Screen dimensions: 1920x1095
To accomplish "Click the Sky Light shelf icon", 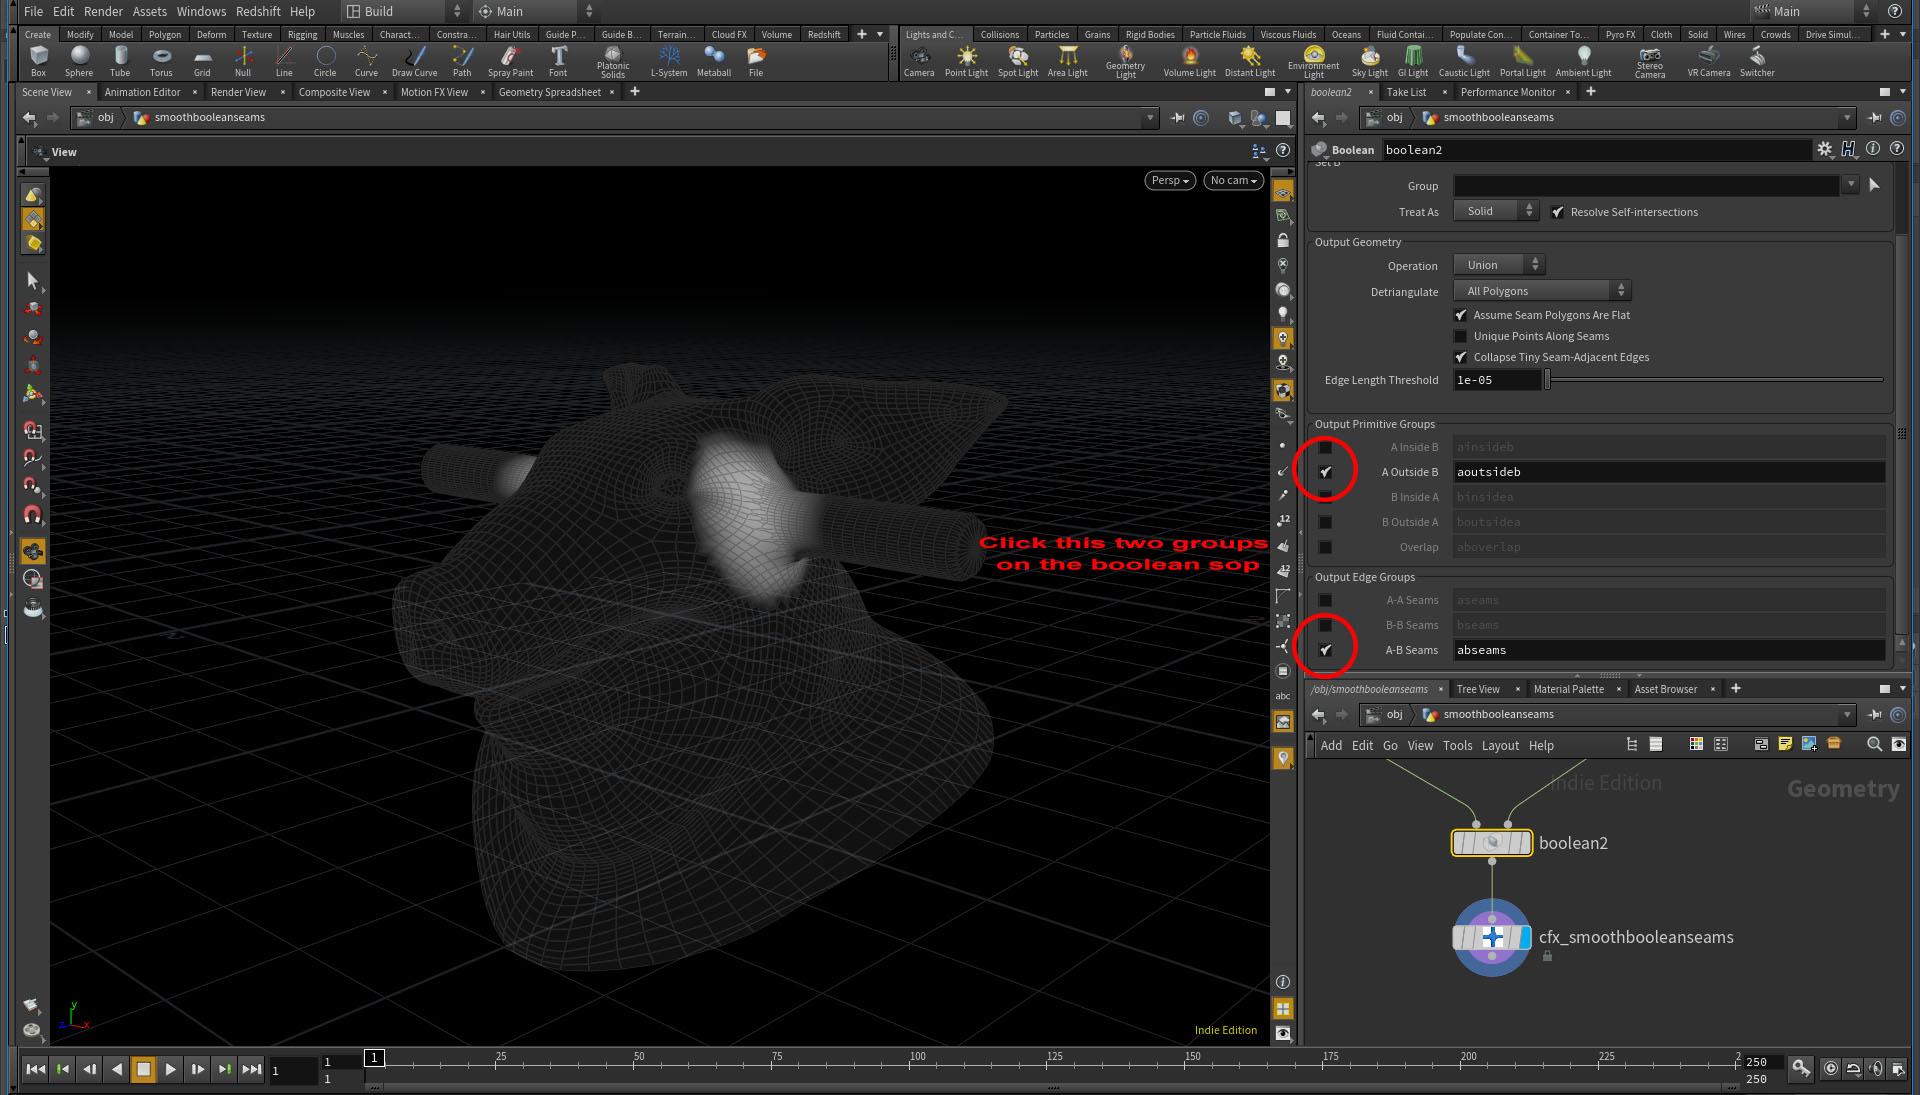I will [1369, 60].
